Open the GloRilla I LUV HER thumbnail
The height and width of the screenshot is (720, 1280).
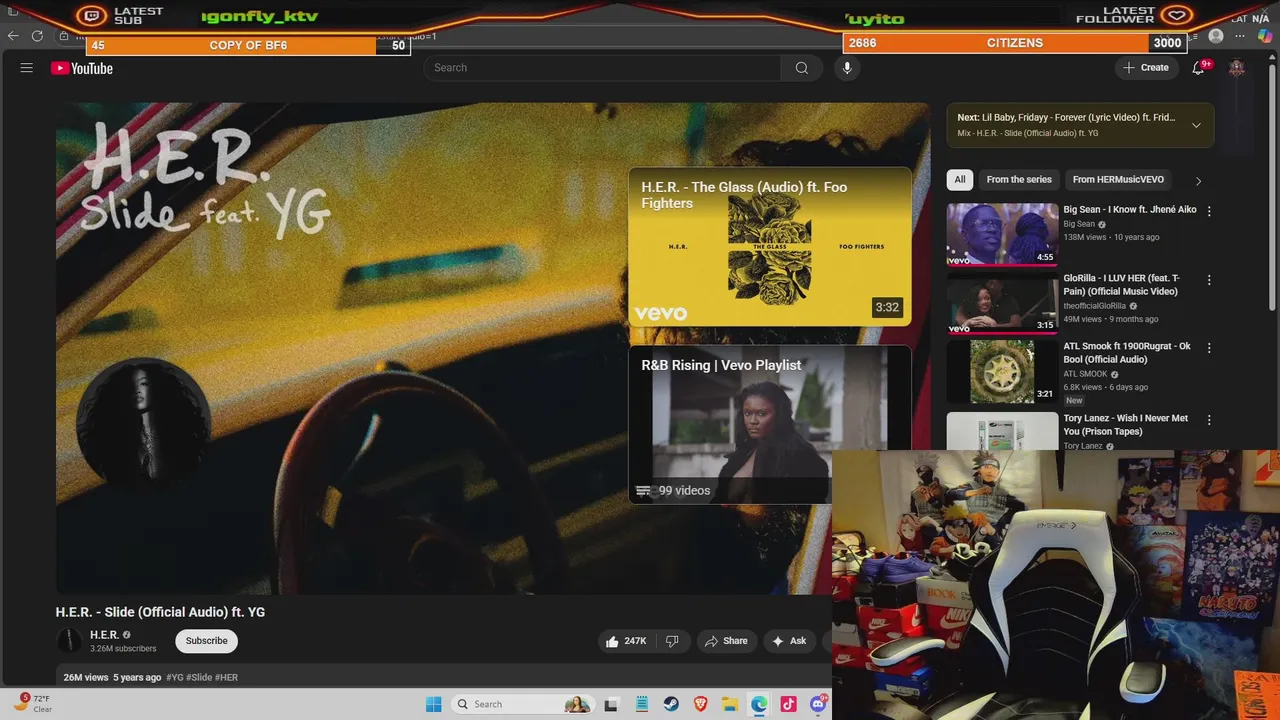coord(1002,302)
